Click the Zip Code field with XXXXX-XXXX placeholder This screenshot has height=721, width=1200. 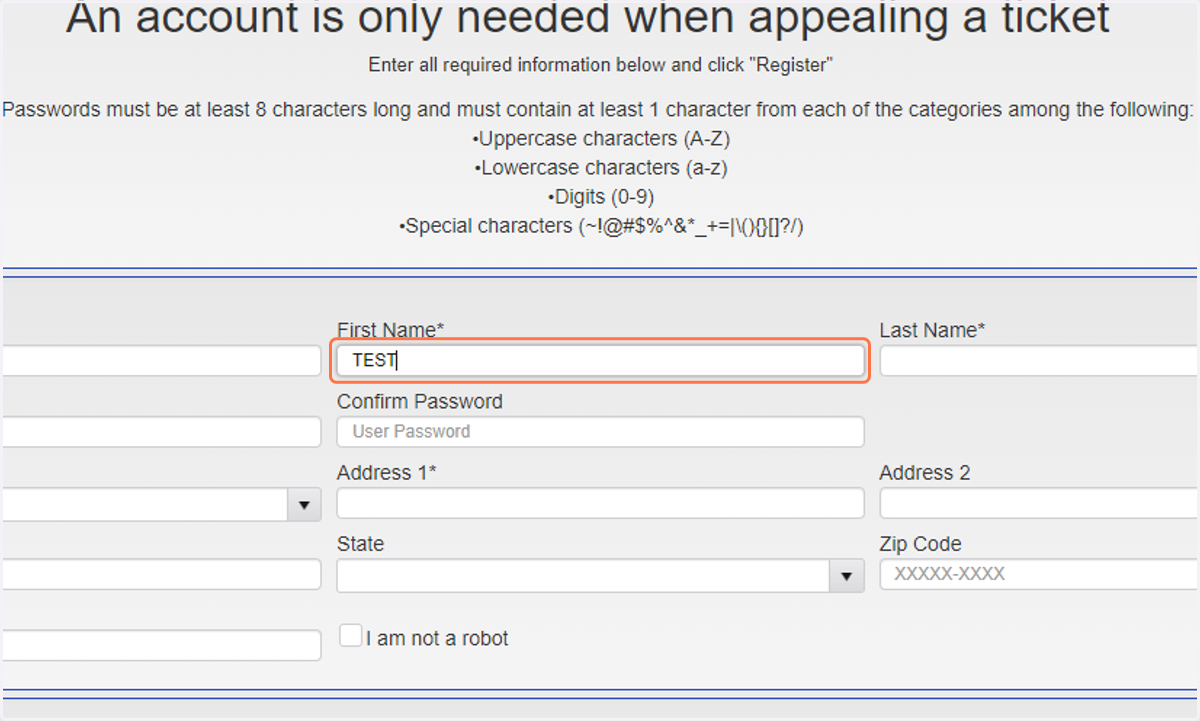1039,575
